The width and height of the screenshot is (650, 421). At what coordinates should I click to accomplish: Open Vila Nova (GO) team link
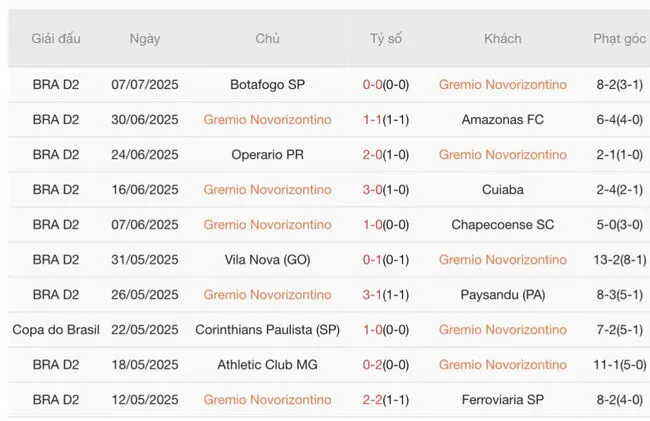click(x=267, y=260)
